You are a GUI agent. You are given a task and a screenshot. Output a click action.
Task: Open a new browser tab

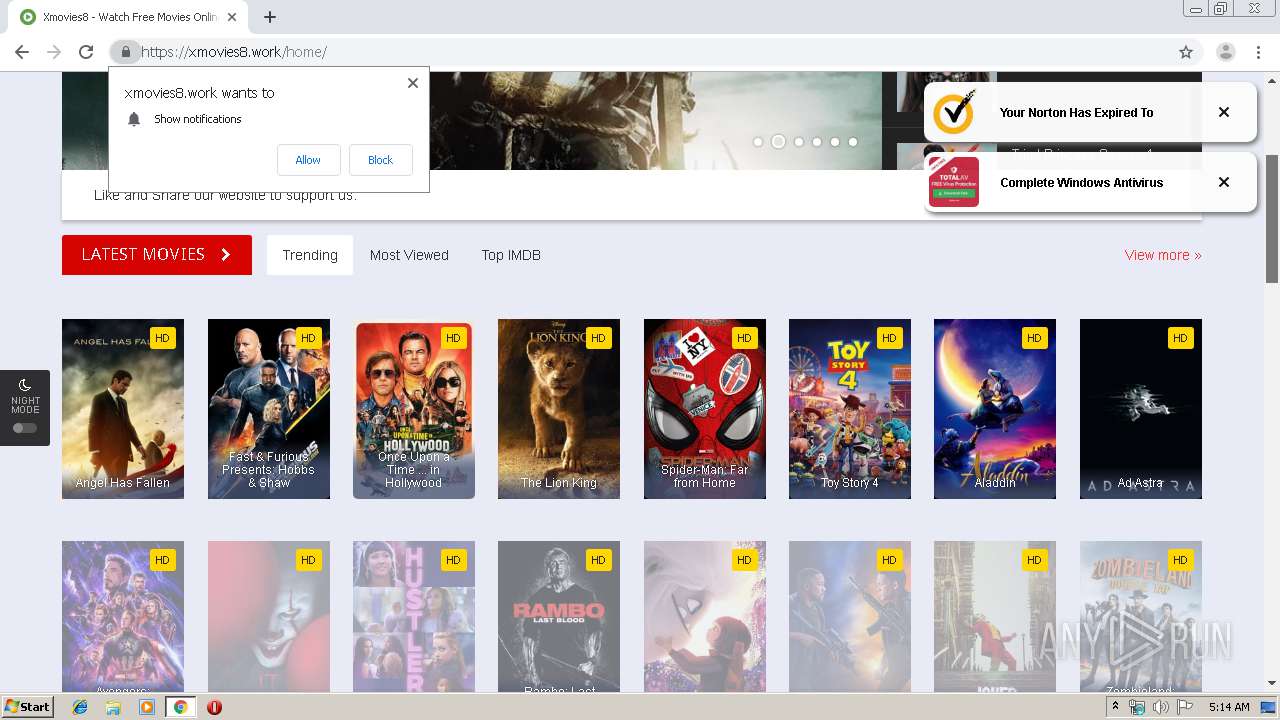pos(270,17)
